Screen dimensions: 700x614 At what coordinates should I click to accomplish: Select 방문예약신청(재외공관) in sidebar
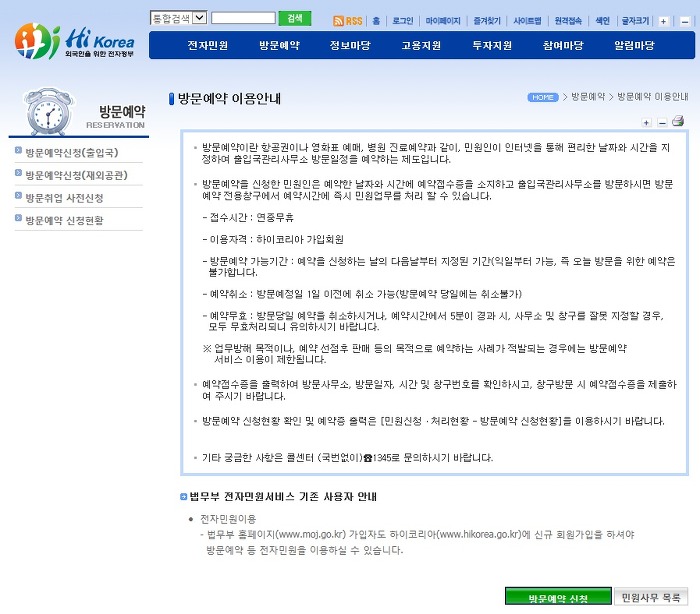76,175
